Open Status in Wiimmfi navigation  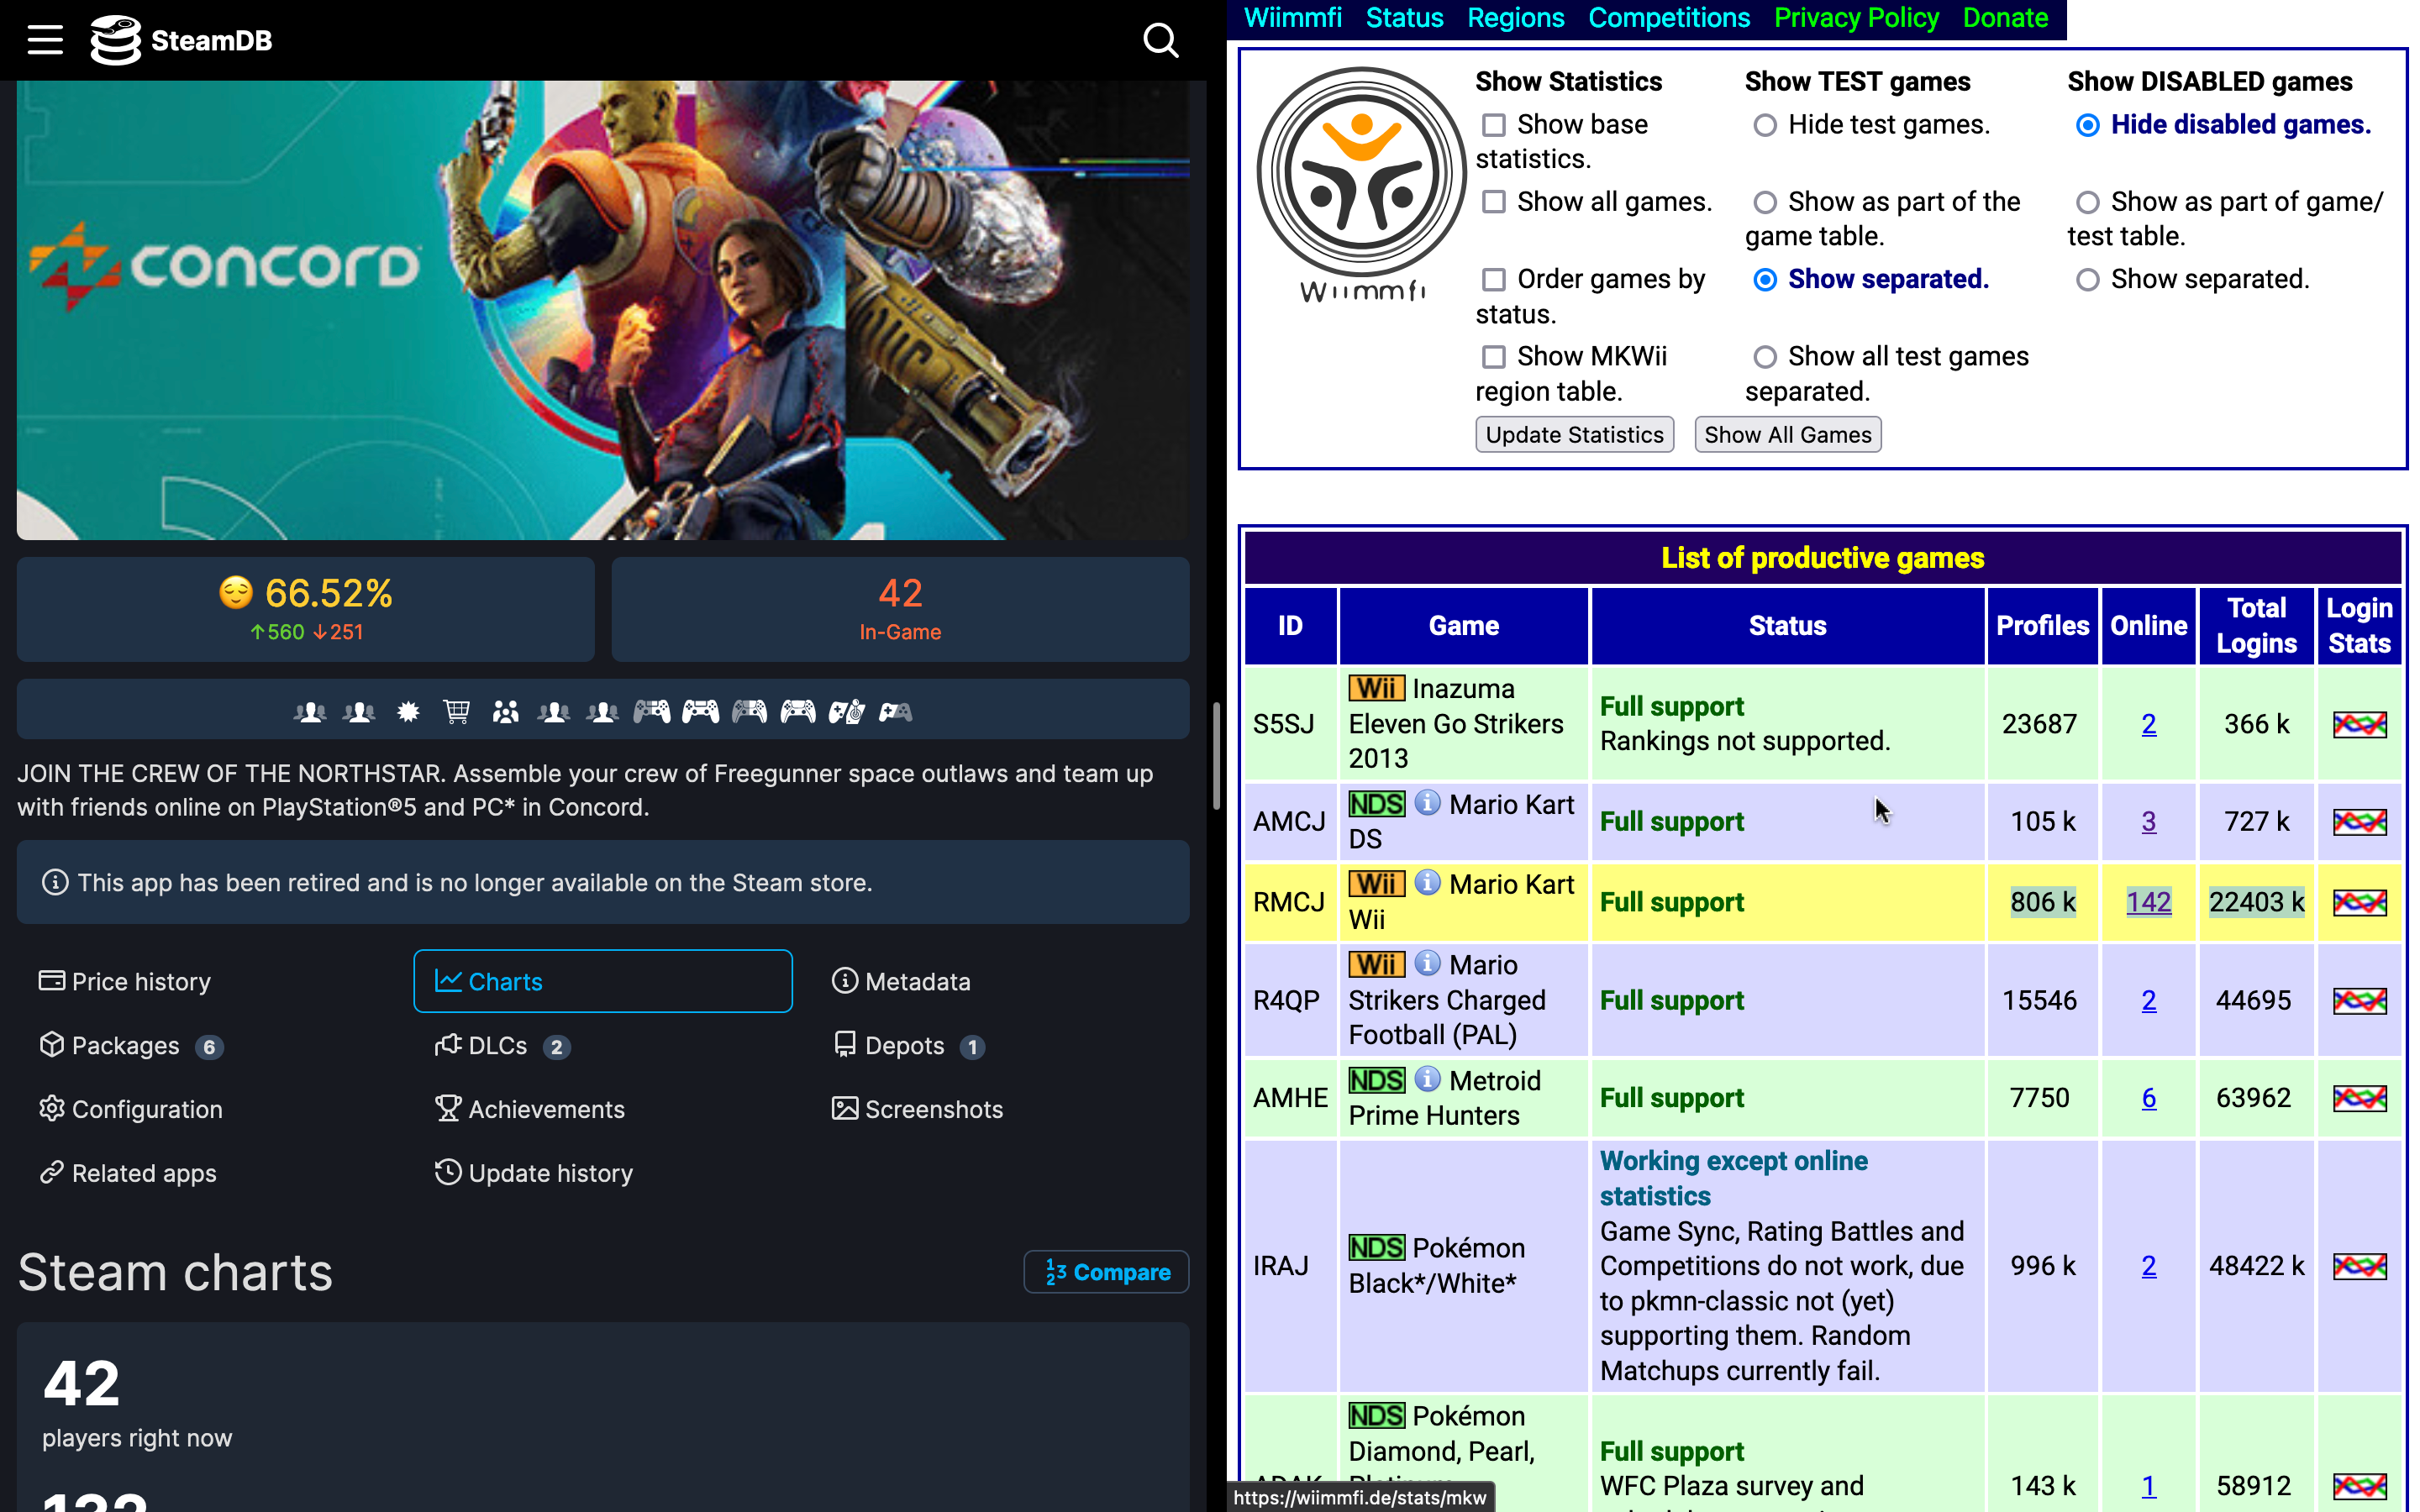[1404, 18]
